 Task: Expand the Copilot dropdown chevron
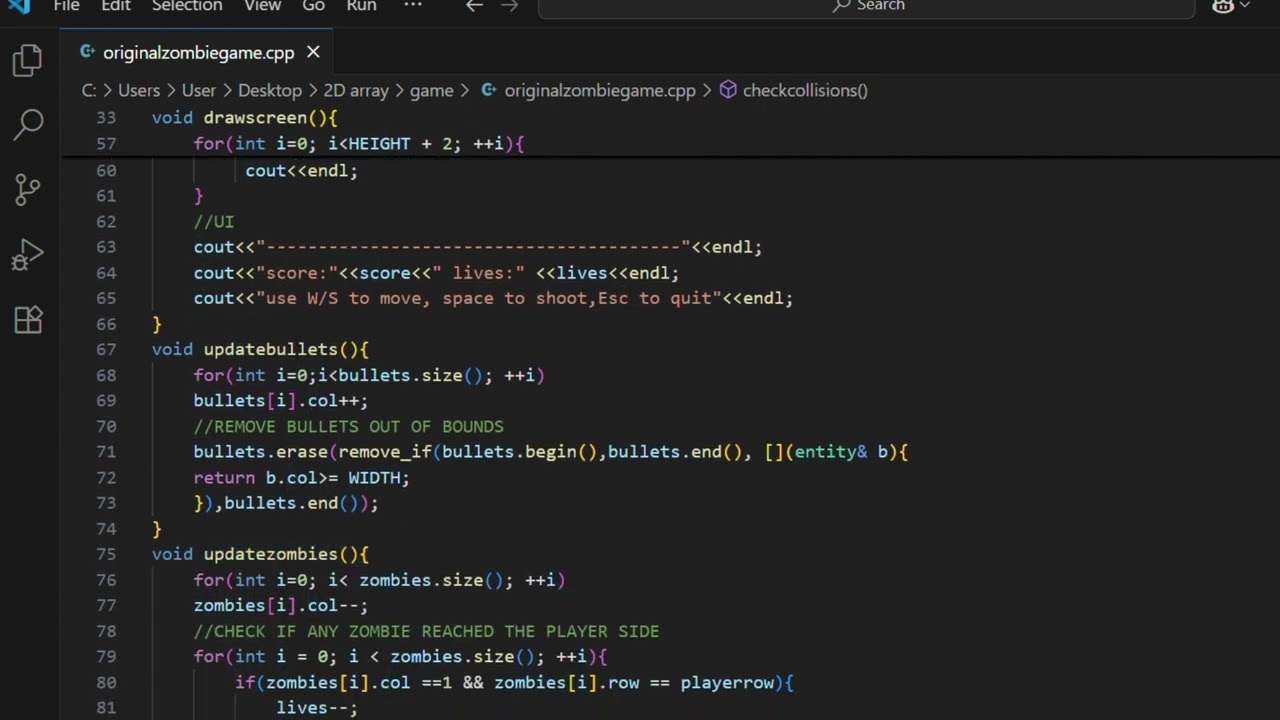(x=1245, y=6)
